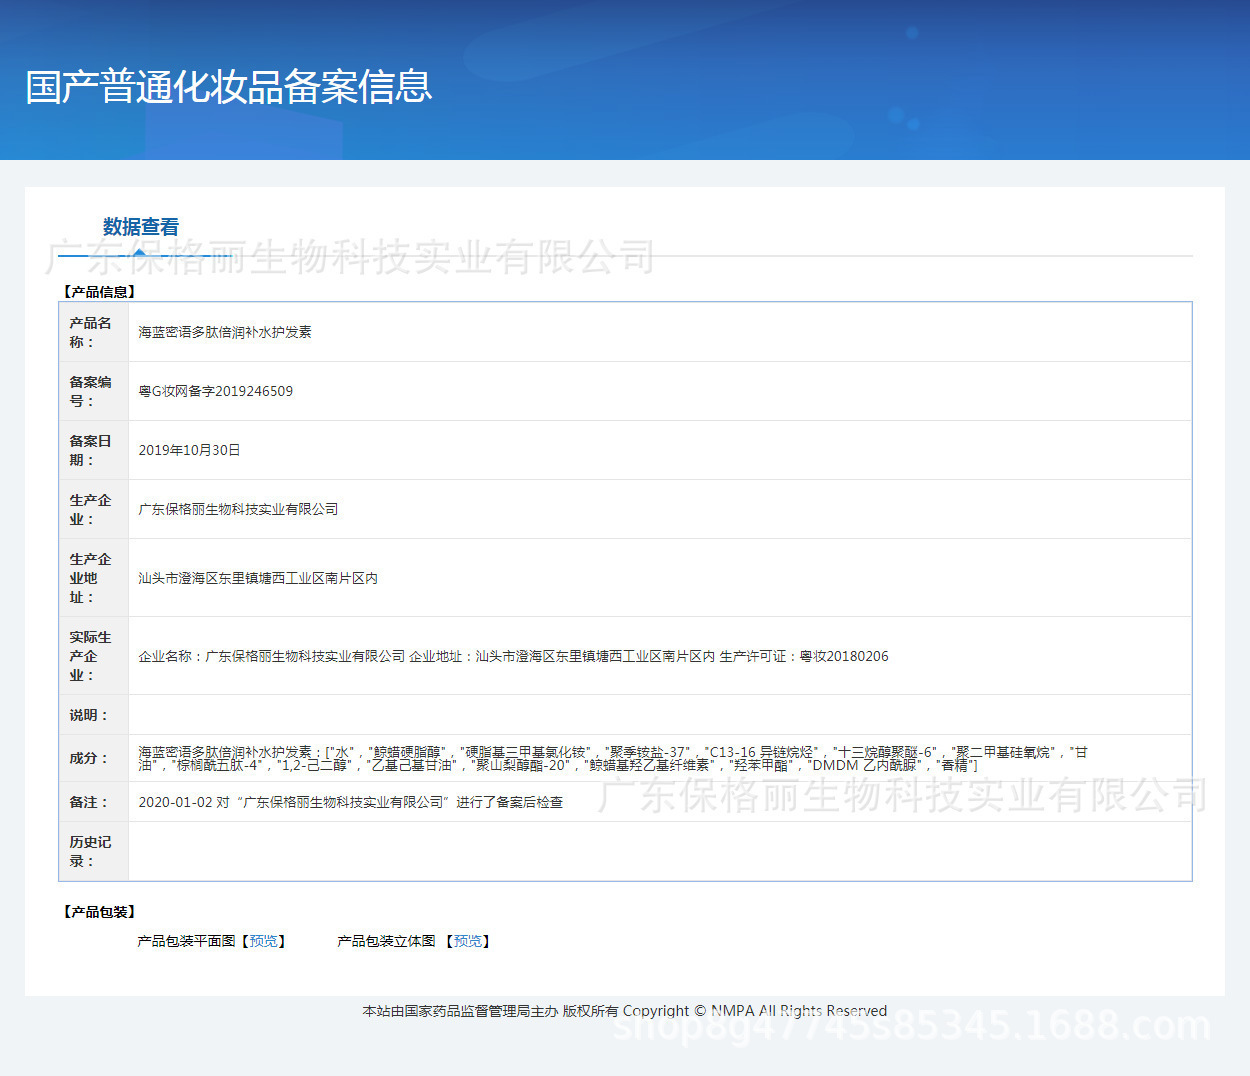Viewport: 1250px width, 1076px height.
Task: Click the 产品名称 row label
Action: point(91,332)
